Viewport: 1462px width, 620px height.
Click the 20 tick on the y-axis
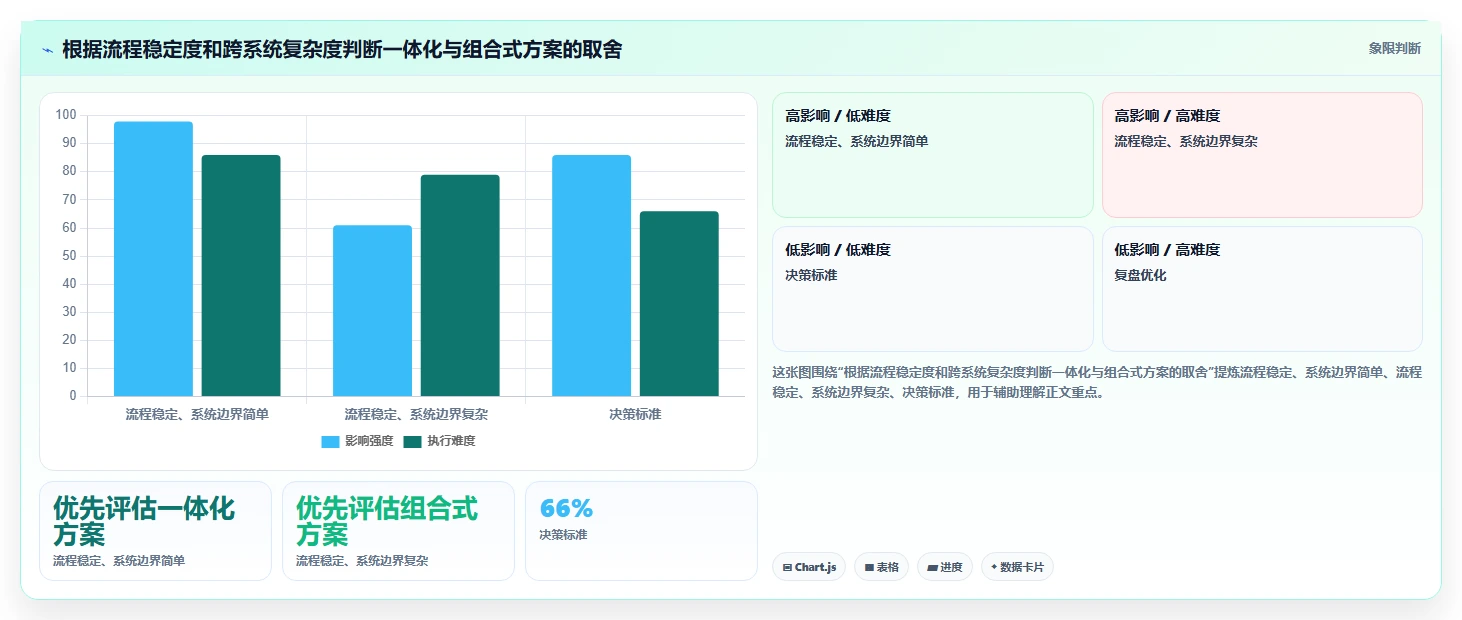[x=70, y=340]
